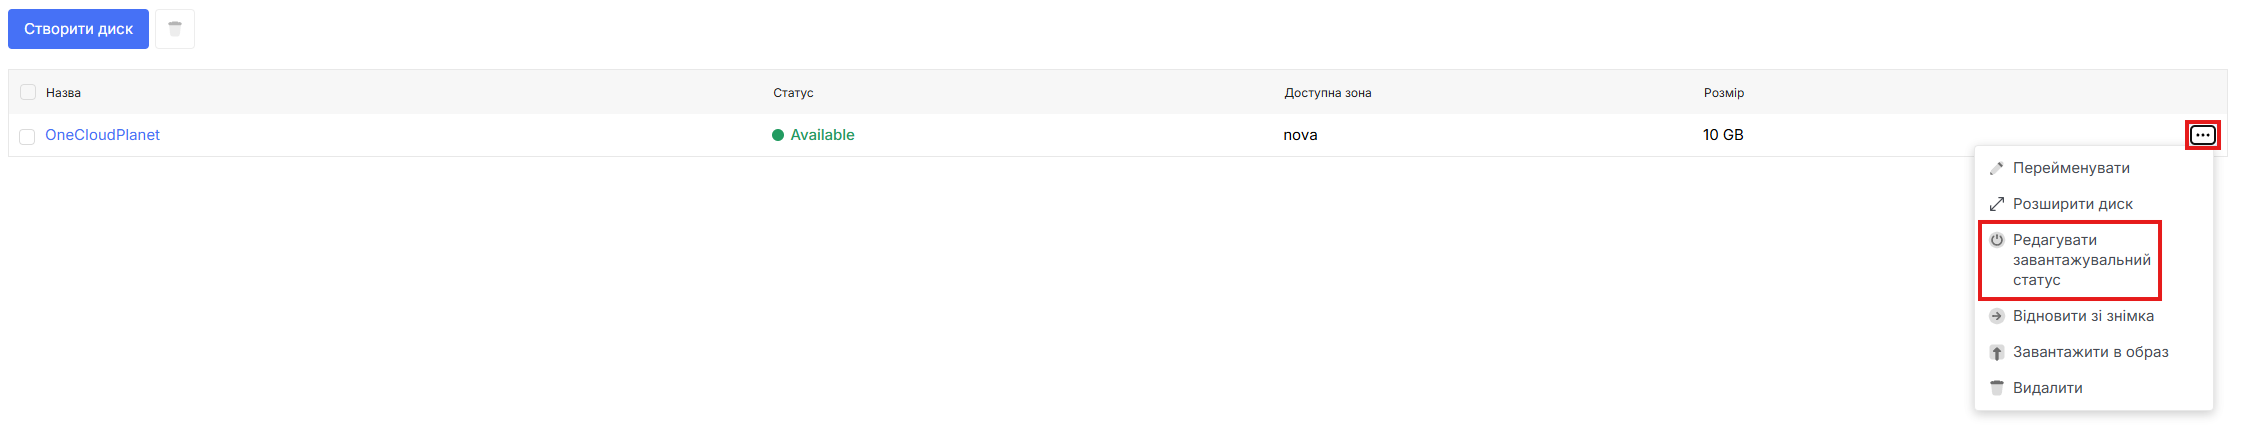Screen dimensions: 2242x440
Task: Click Завантажити в образ menu entry
Action: point(2090,352)
